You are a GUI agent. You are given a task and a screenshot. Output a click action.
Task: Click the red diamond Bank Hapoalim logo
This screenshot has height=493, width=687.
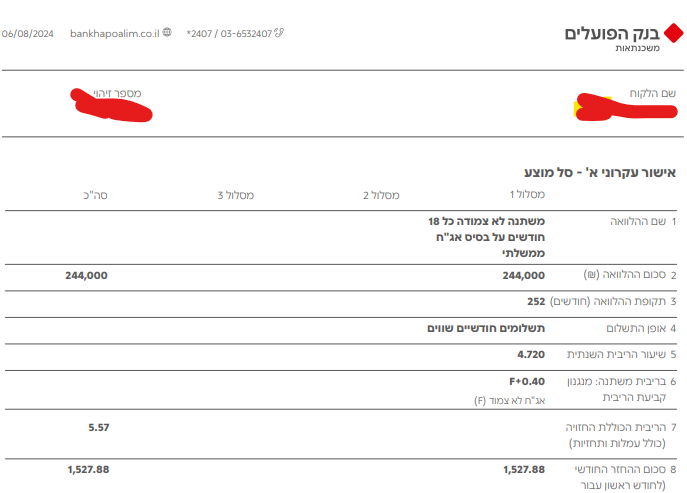pyautogui.click(x=672, y=33)
